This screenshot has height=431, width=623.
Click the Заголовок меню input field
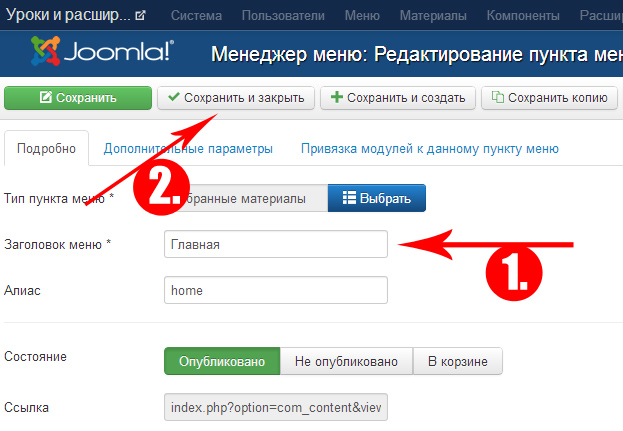point(275,244)
